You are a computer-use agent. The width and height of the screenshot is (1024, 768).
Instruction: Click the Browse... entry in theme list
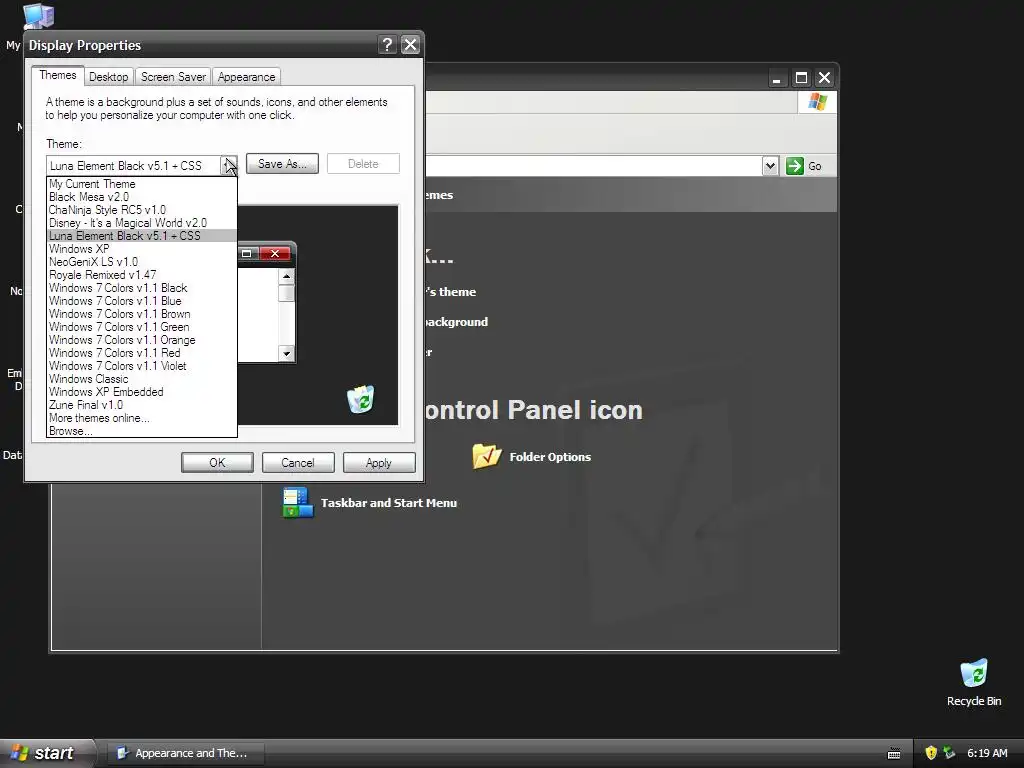[142, 431]
